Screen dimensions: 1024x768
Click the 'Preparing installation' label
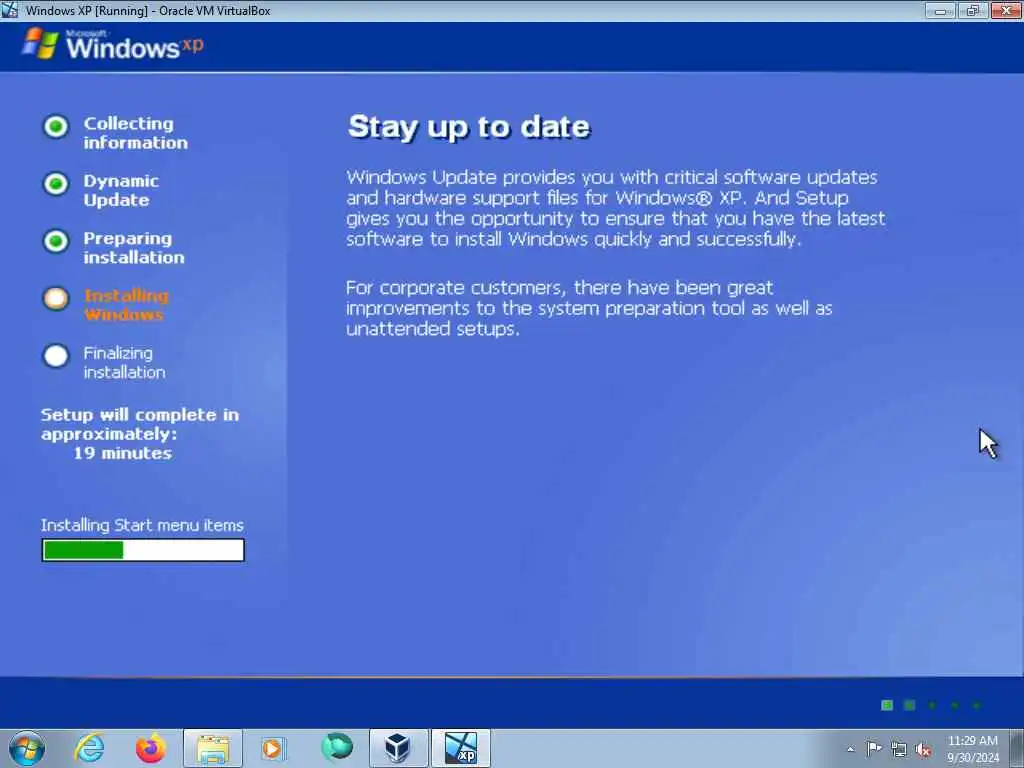click(134, 248)
